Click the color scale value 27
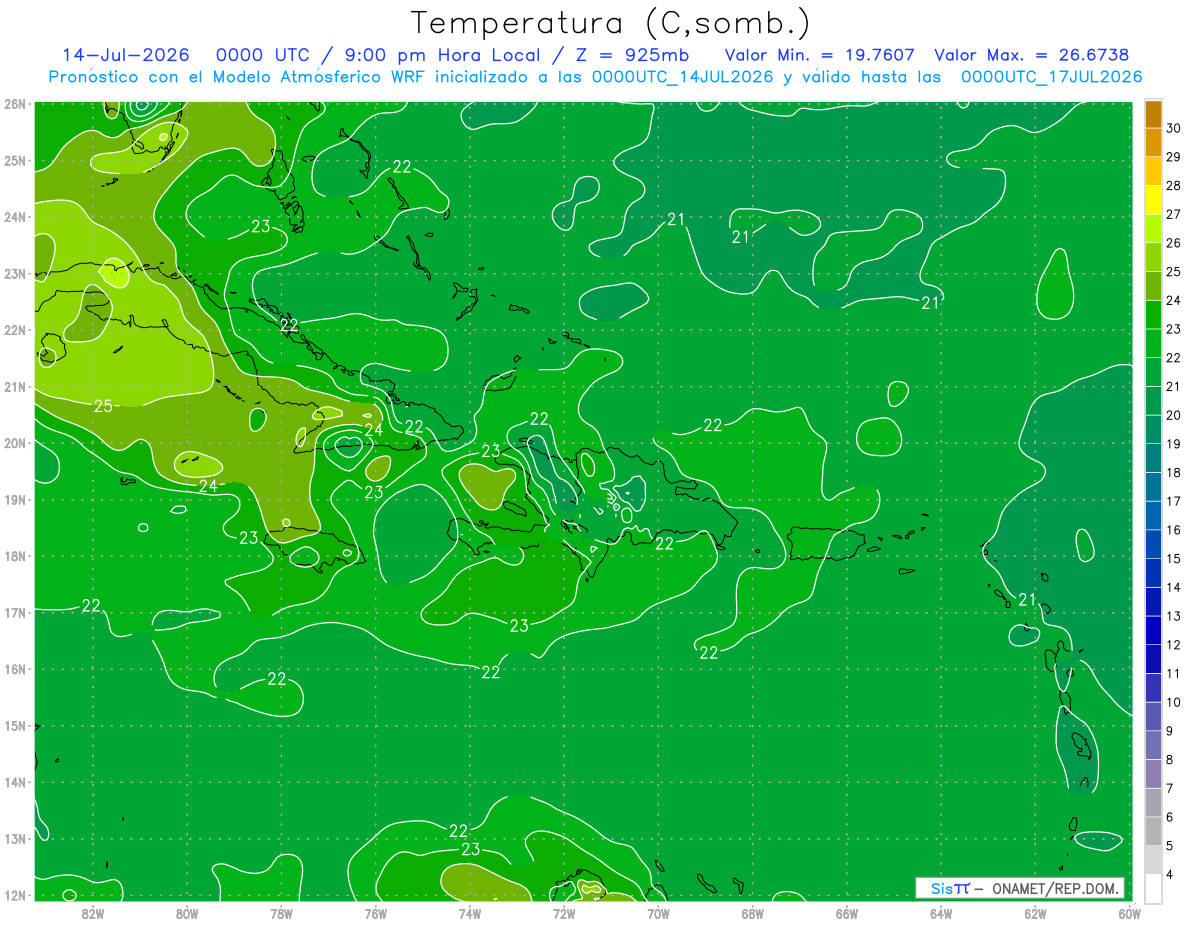 pos(1174,214)
